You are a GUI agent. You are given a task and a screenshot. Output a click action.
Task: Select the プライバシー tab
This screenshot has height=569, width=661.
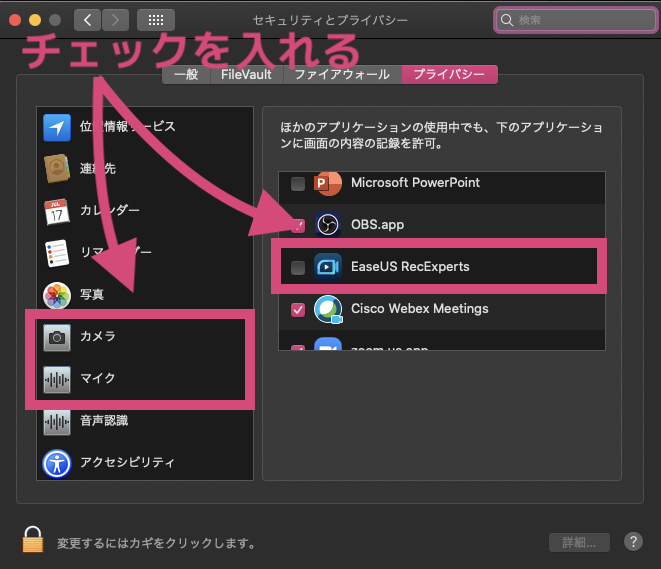click(449, 75)
